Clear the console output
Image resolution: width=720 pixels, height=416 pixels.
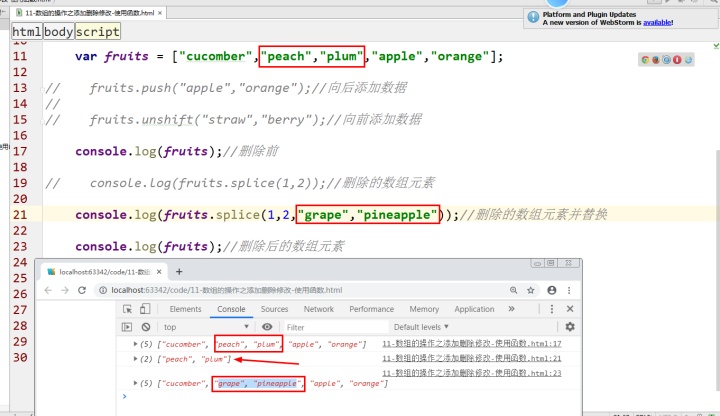tap(146, 327)
